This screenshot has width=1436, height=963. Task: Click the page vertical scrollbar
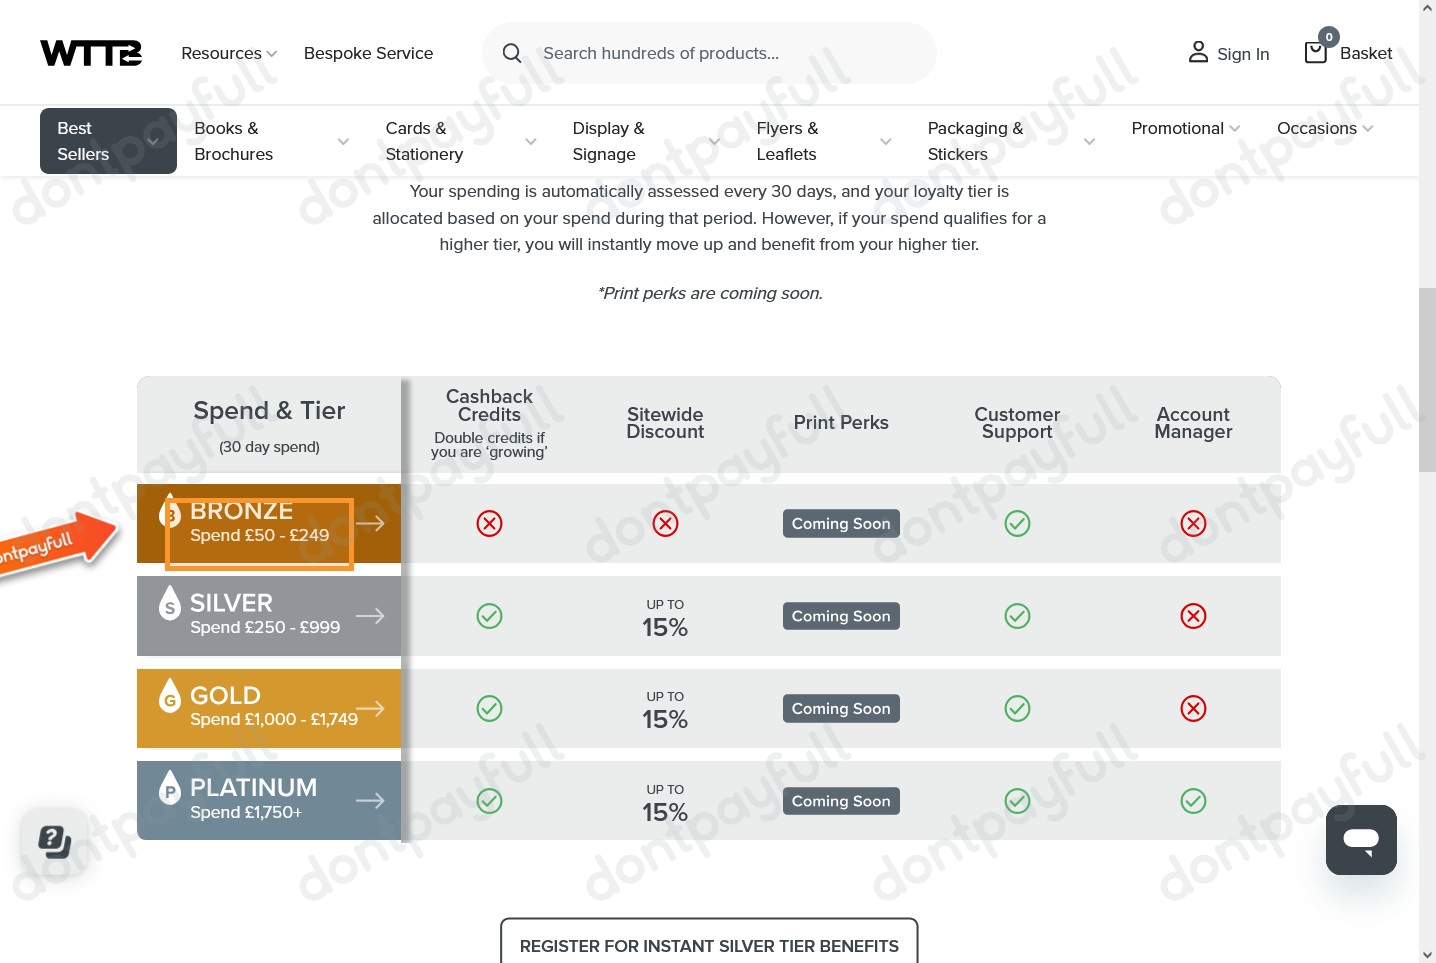(x=1427, y=380)
